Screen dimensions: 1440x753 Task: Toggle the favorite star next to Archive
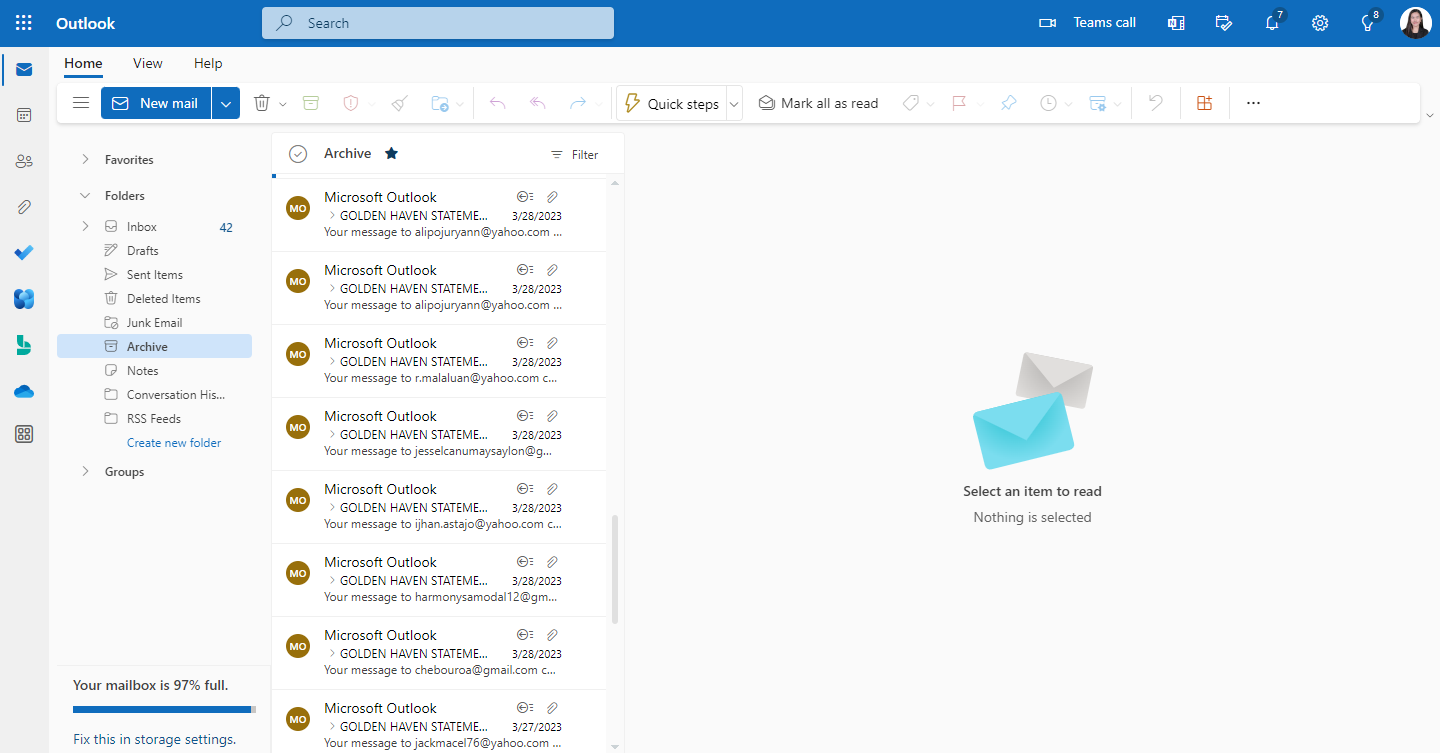point(392,153)
